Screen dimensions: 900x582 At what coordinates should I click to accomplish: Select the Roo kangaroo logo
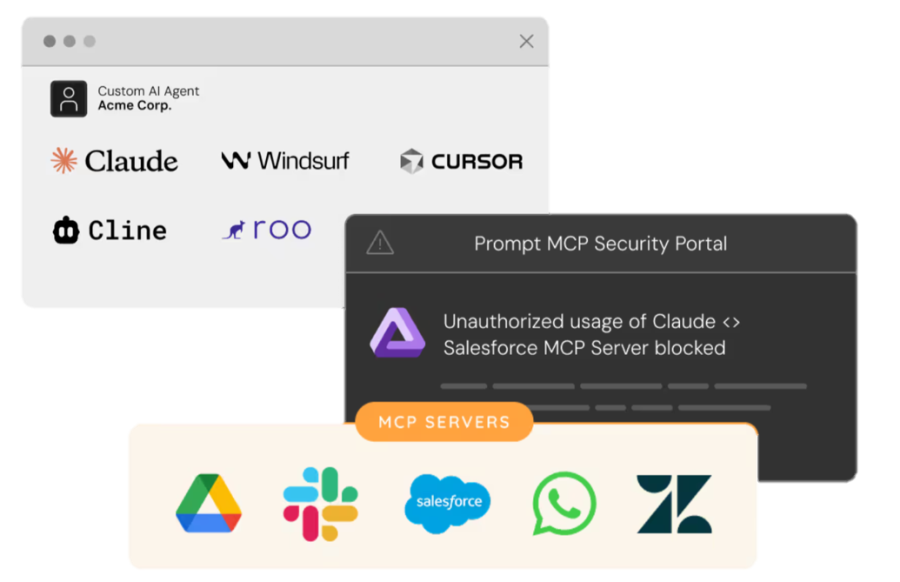(266, 229)
